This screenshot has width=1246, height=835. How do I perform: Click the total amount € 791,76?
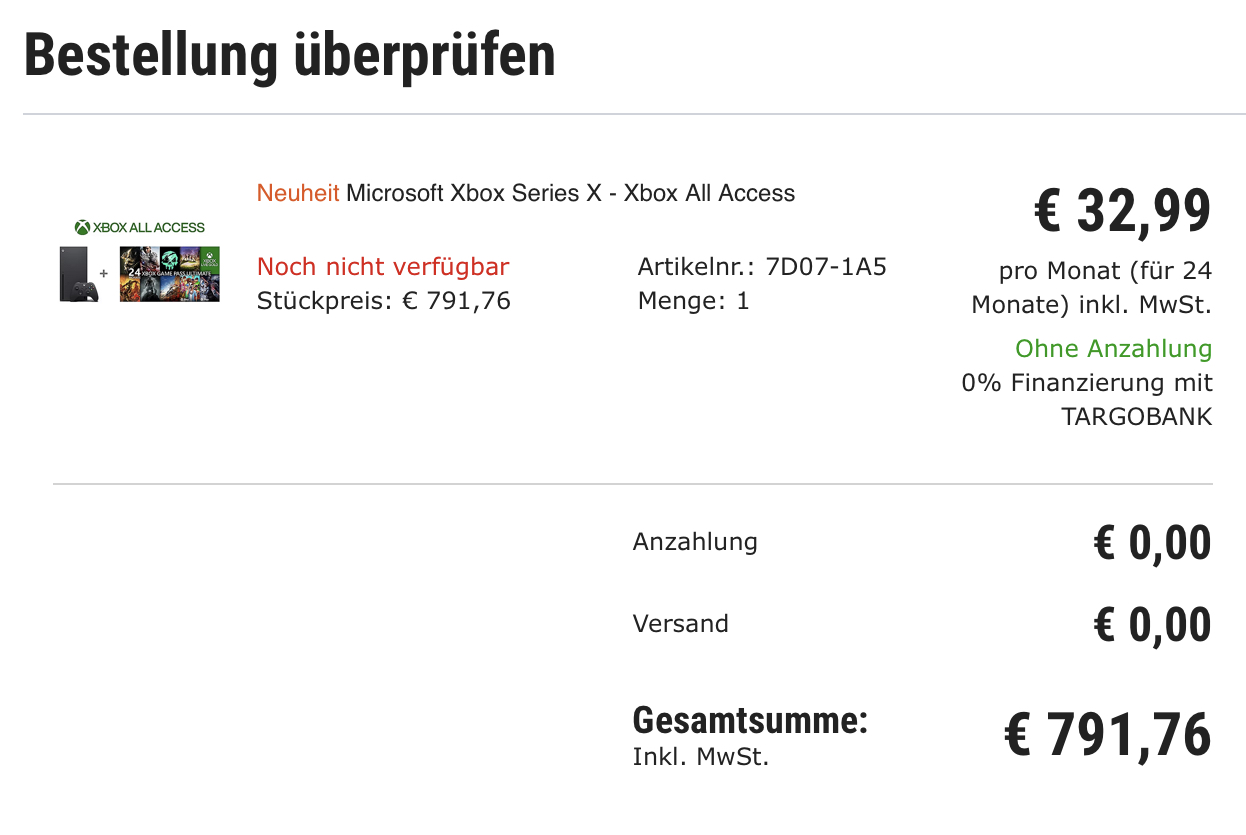point(1107,735)
